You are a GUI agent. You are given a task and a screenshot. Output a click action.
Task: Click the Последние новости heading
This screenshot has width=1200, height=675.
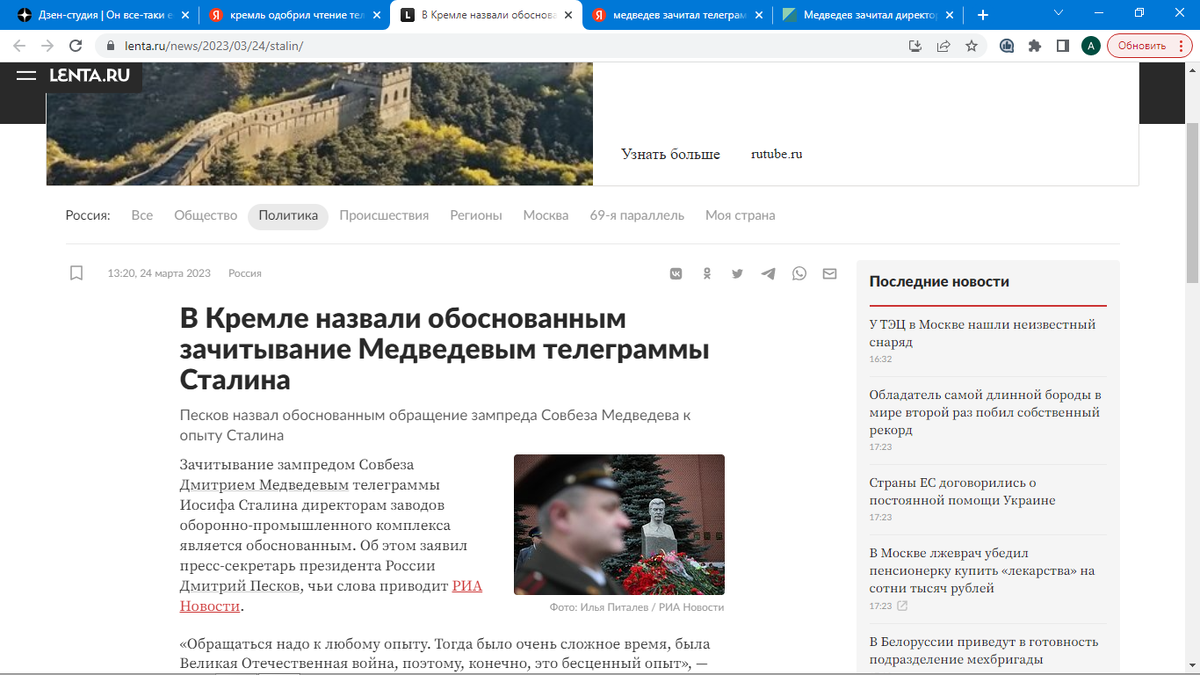(939, 282)
